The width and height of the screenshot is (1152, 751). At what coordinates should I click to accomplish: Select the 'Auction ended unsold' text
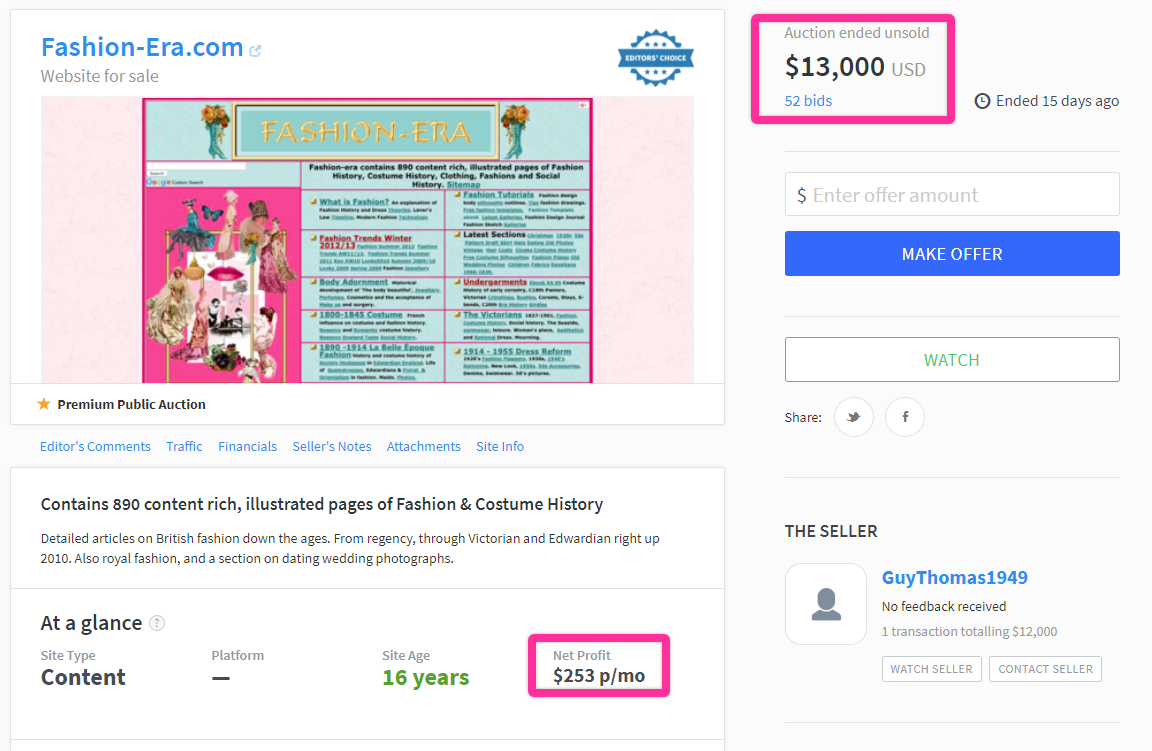pos(857,32)
